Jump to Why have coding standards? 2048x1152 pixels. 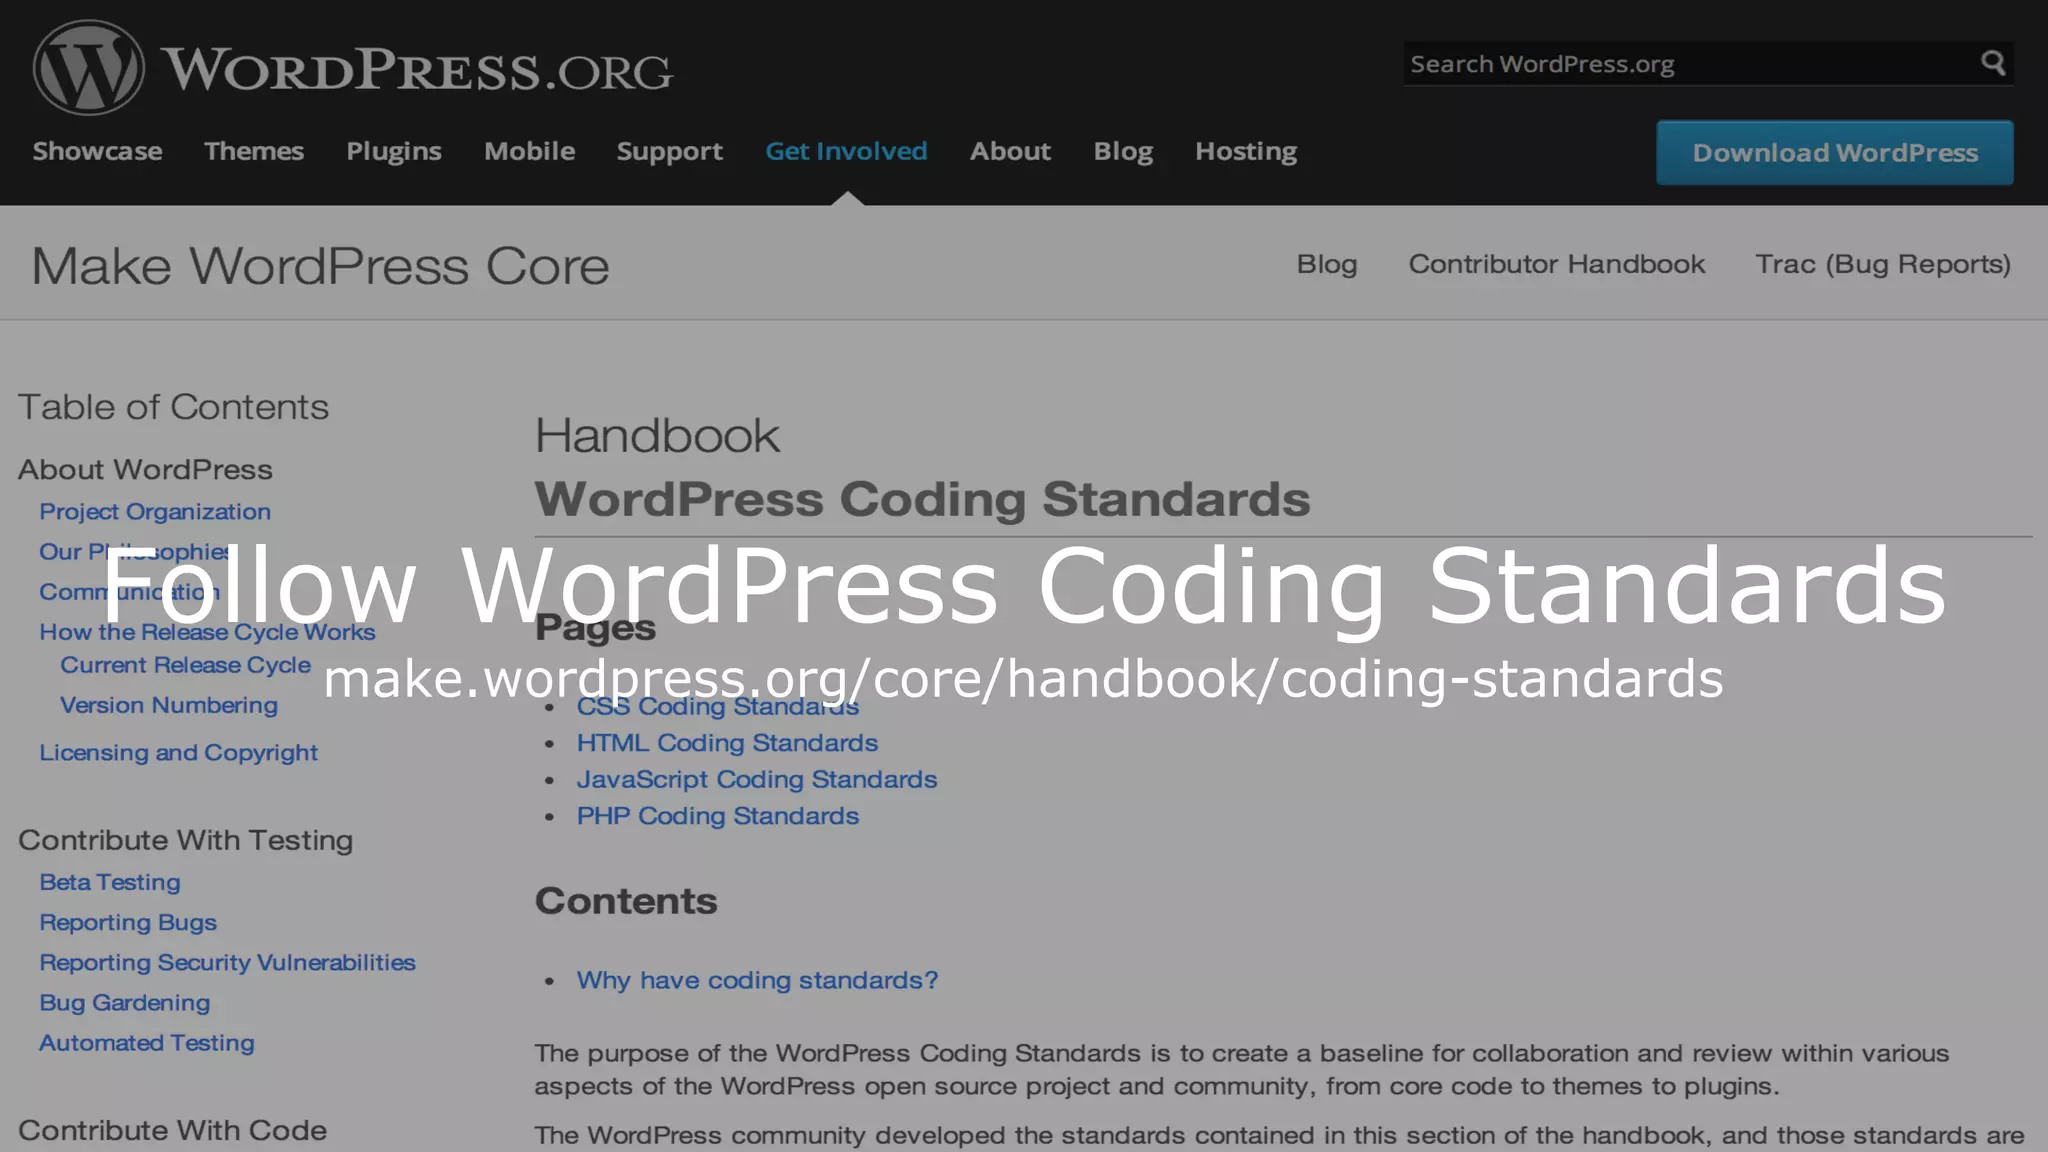tap(757, 980)
